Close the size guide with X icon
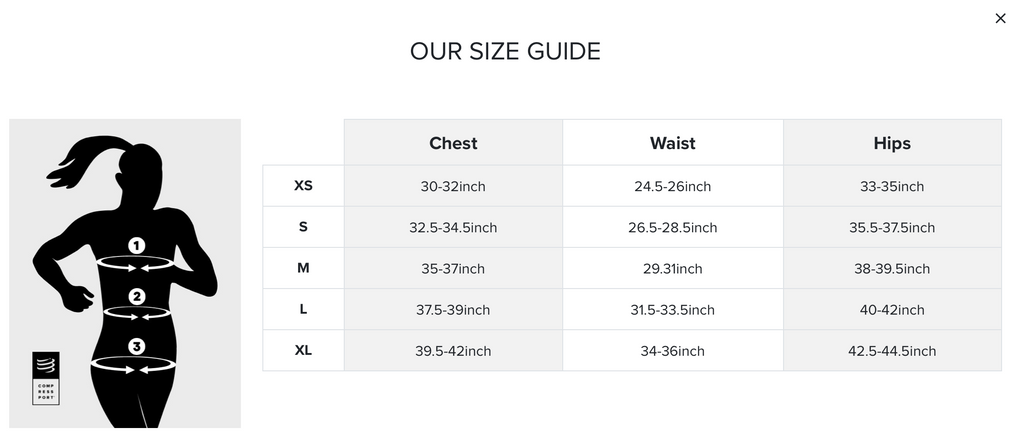The height and width of the screenshot is (439, 1024). [1000, 18]
